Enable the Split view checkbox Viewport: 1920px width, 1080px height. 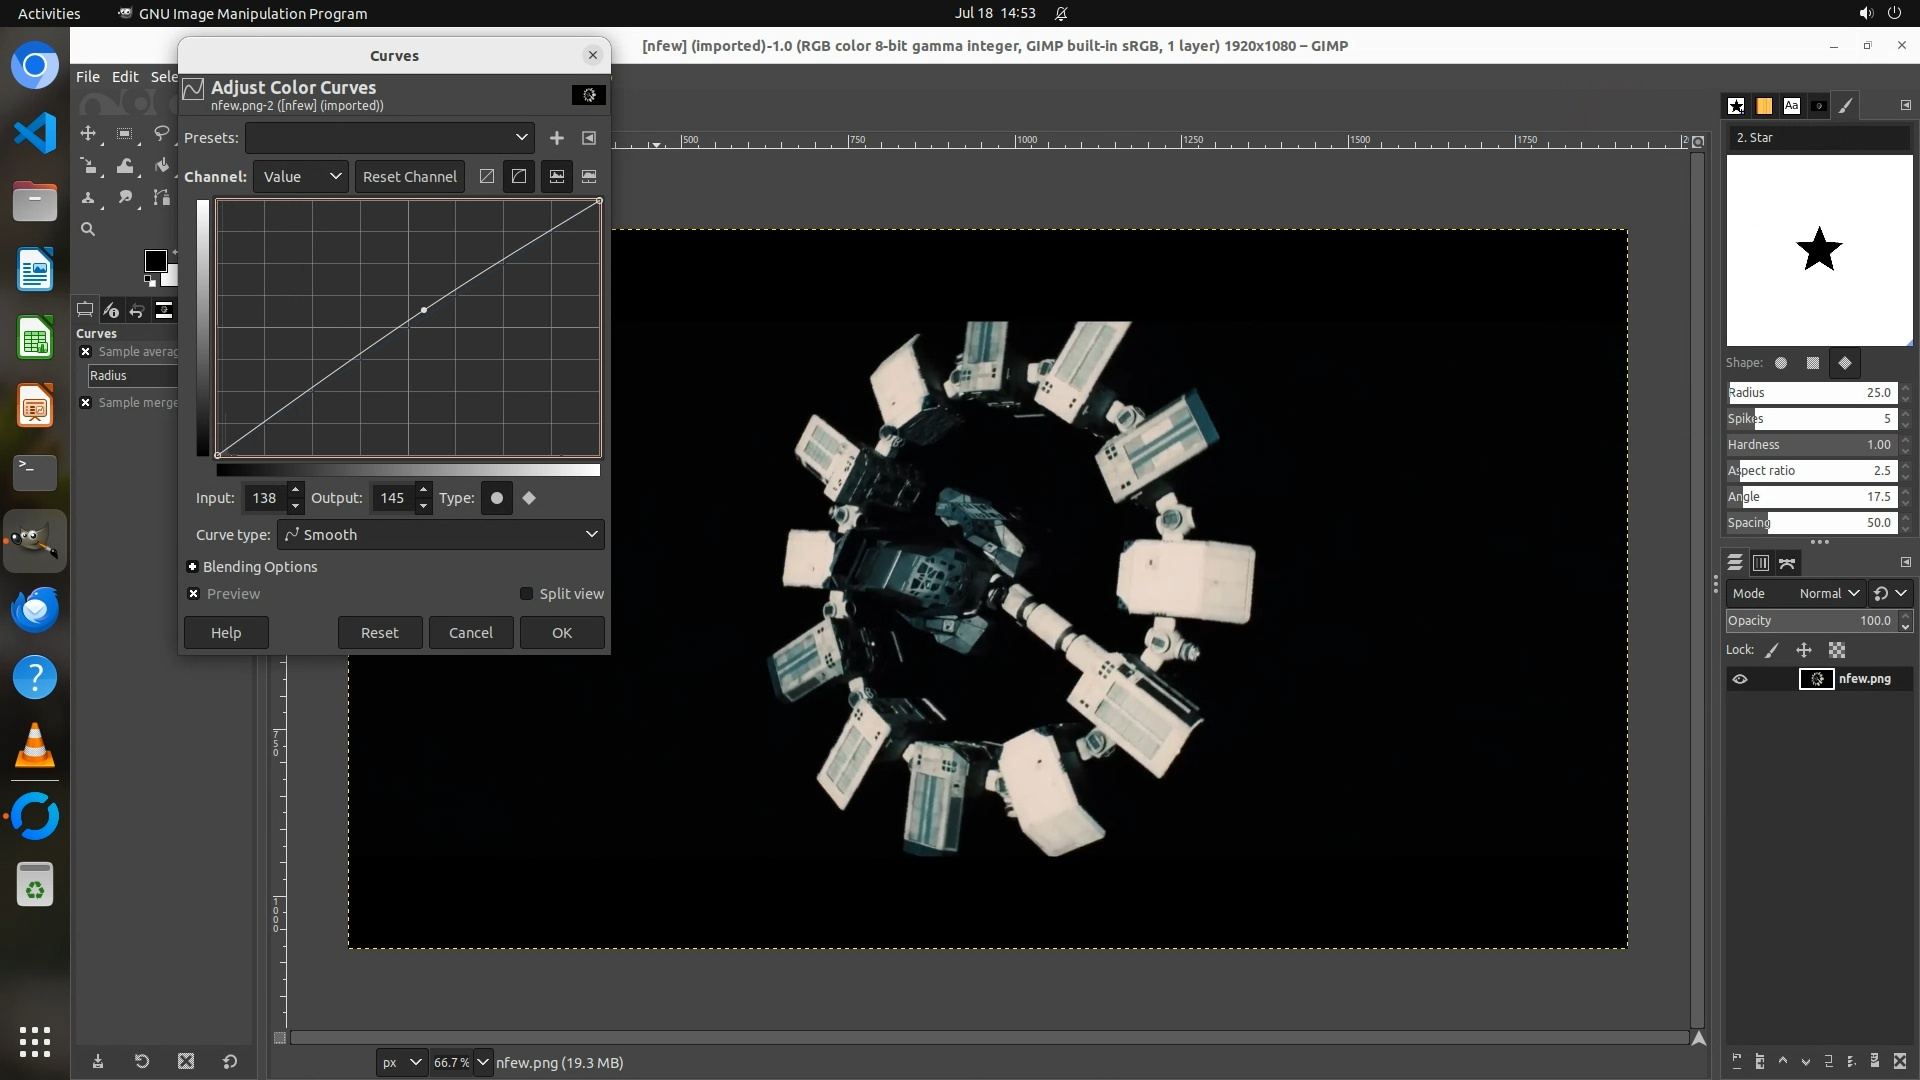tap(527, 594)
